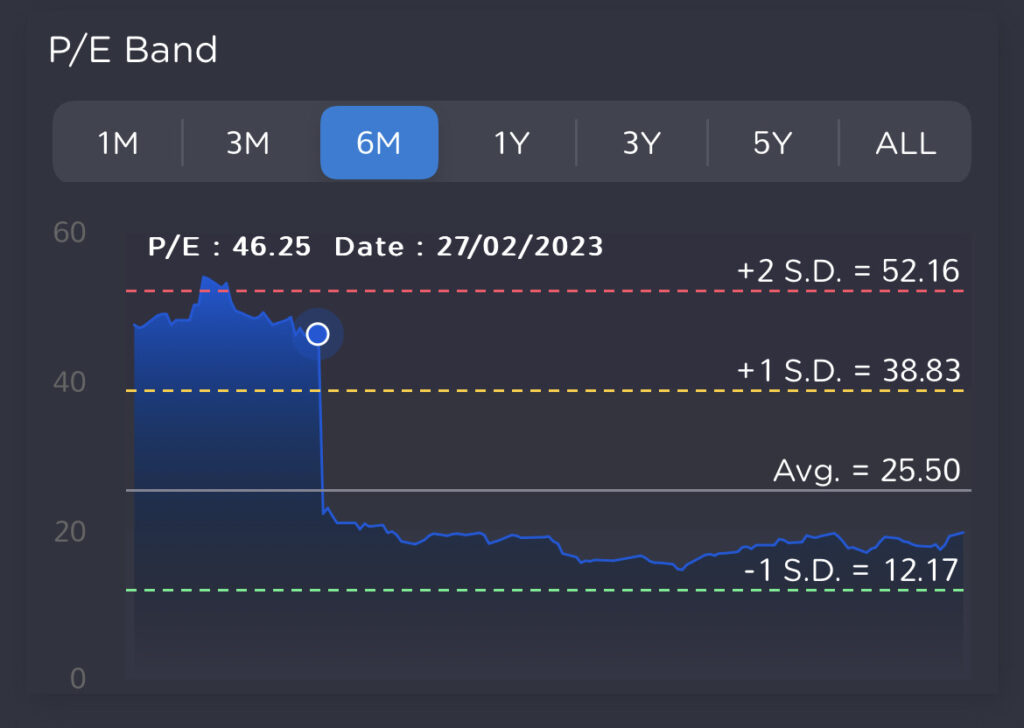Click the +2 S.D. = 52.16 label

click(848, 270)
